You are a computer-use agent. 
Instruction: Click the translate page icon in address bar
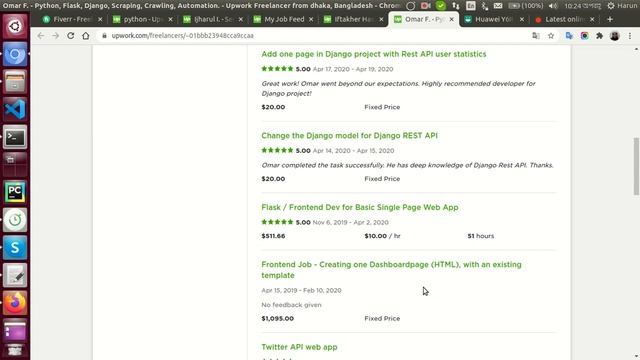(536, 36)
